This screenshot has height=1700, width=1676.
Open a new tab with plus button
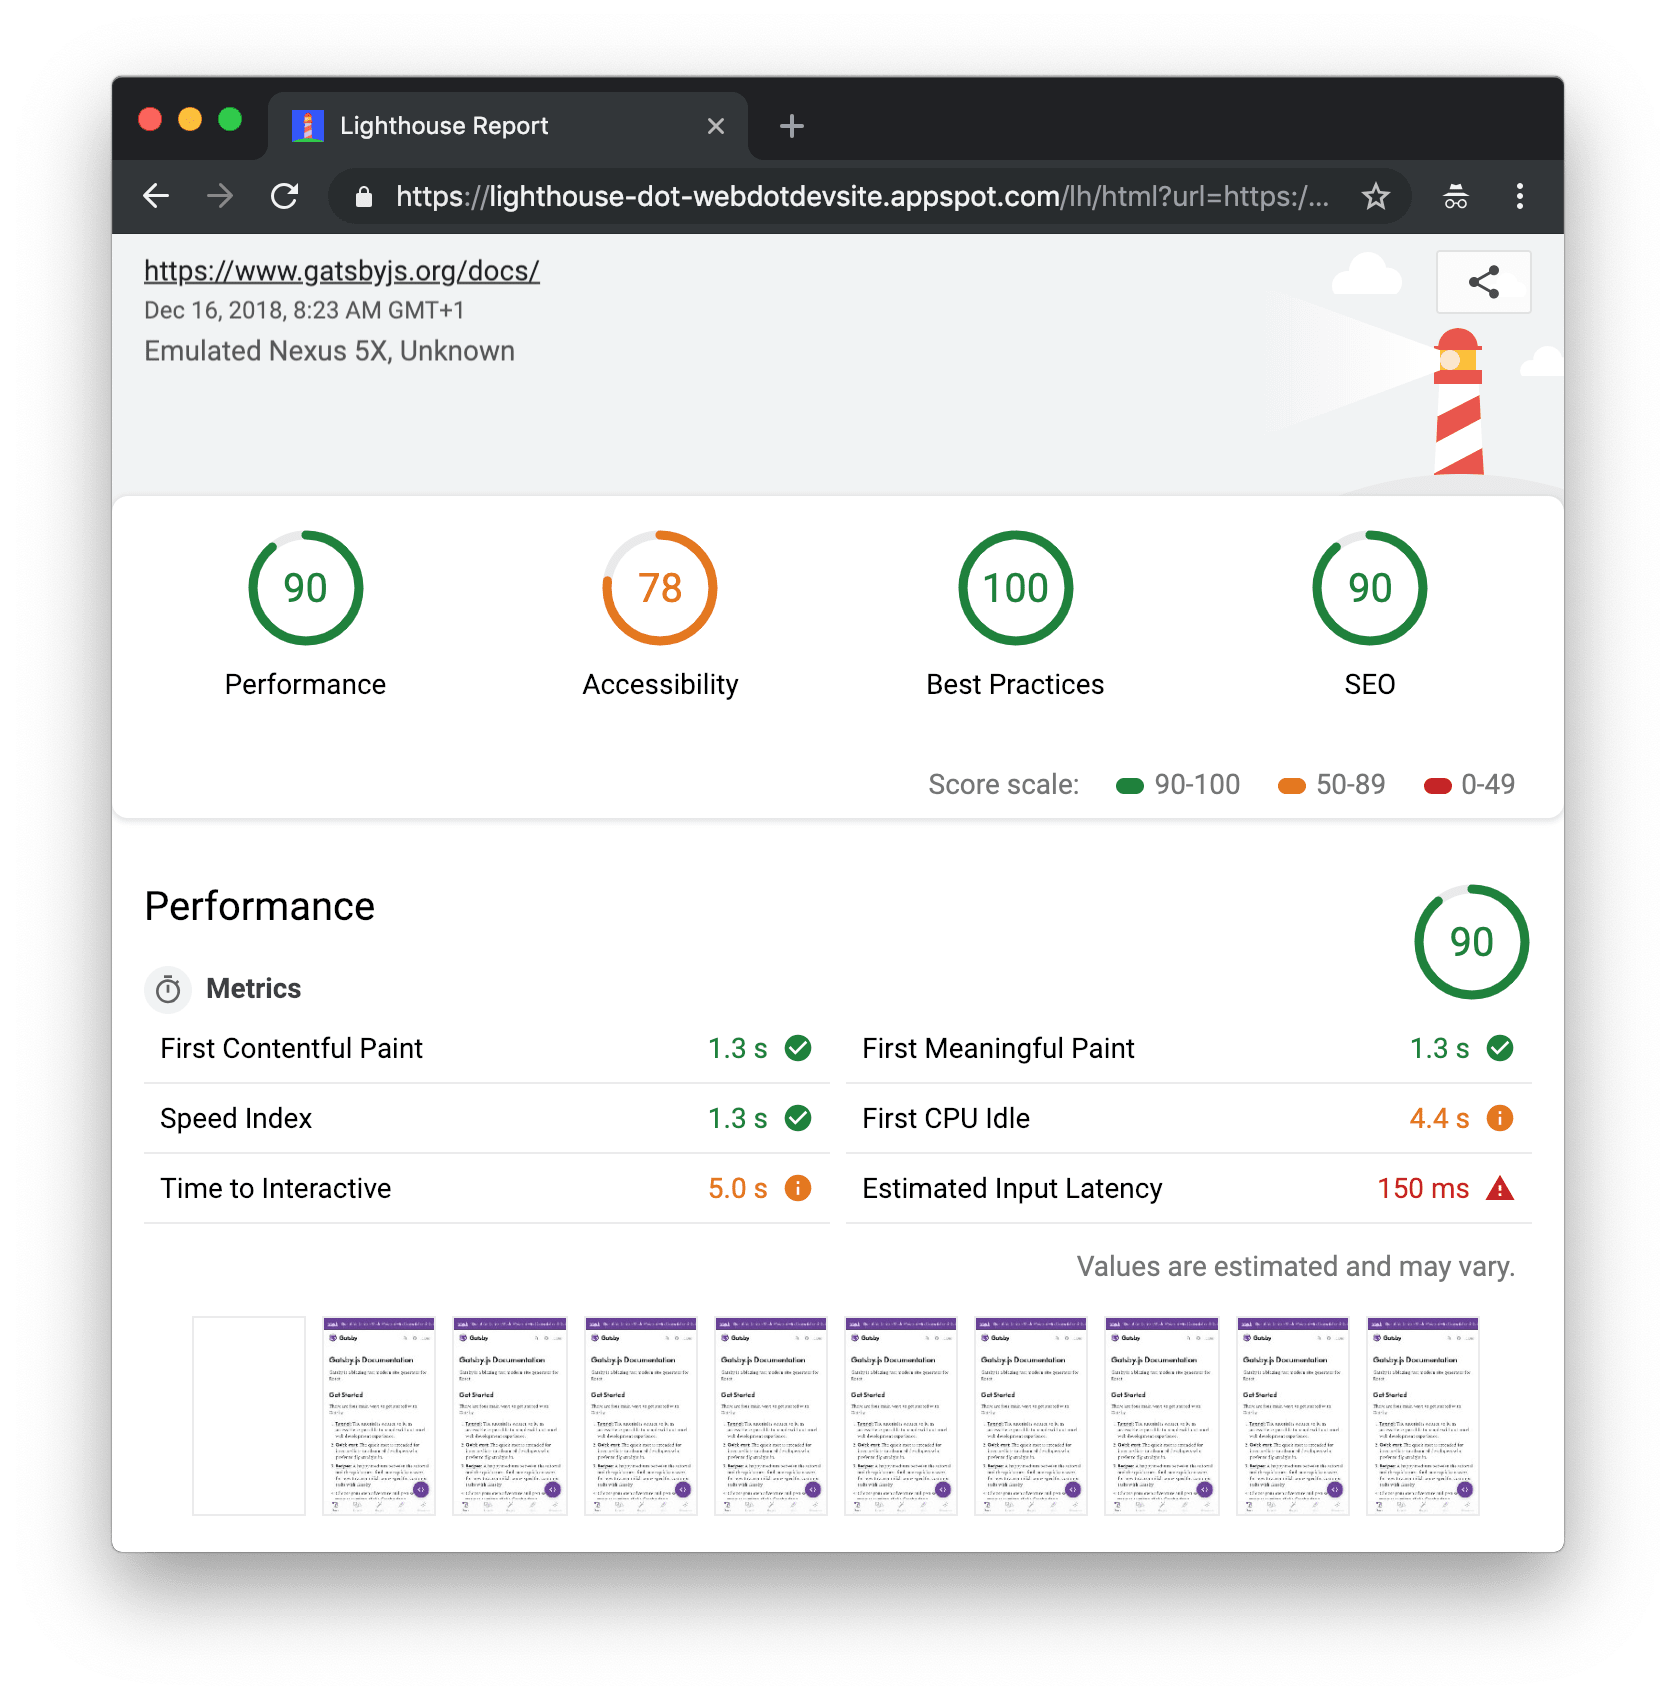(x=791, y=126)
